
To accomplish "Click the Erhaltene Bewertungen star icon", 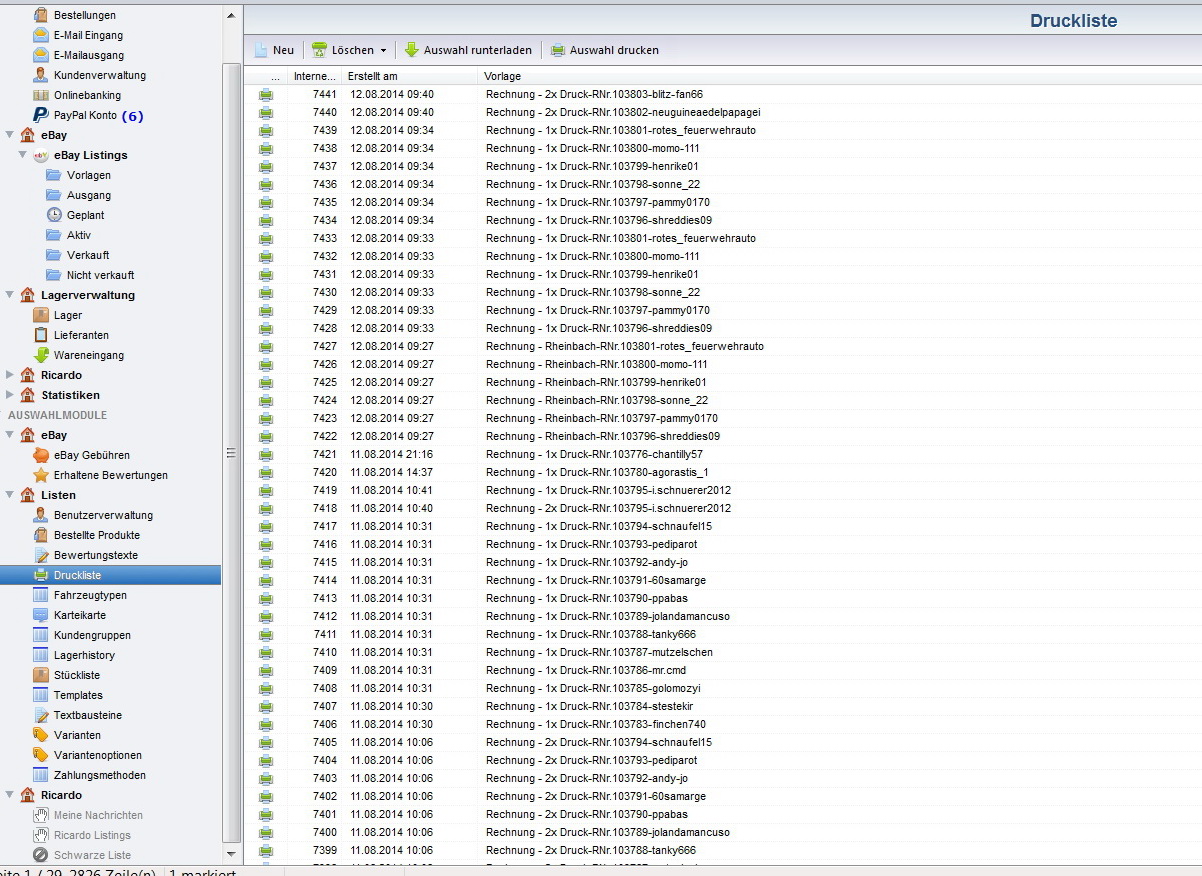I will click(41, 475).
